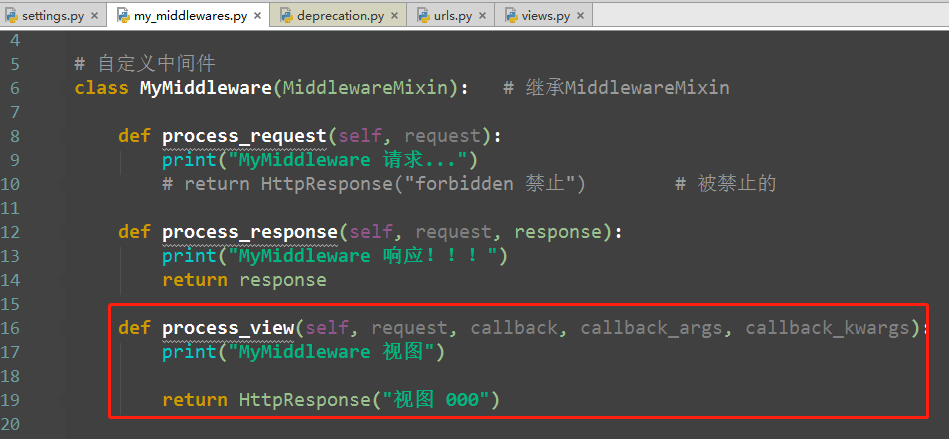
Task: Click line number 6 in the gutter
Action: (15, 88)
